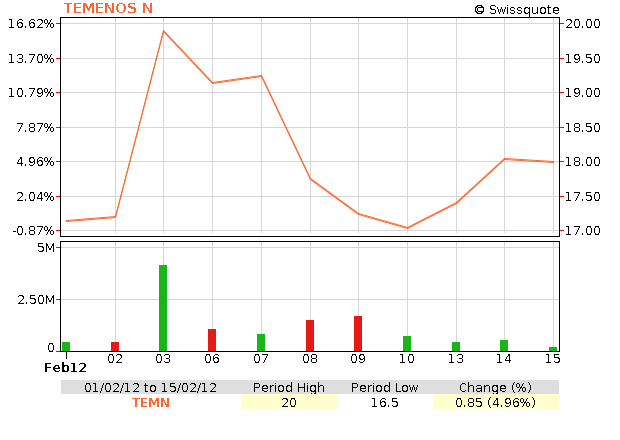Click the 14 date axis label

tap(504, 359)
